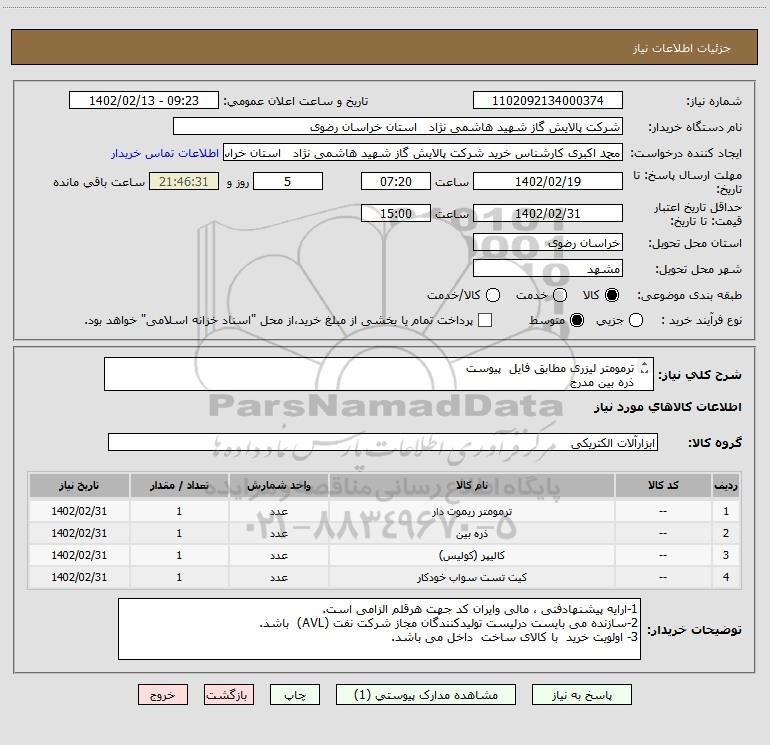Toggle the اسناد خزانه اسلامی payment checkbox
Screen dimensions: 770x745
tap(485, 320)
